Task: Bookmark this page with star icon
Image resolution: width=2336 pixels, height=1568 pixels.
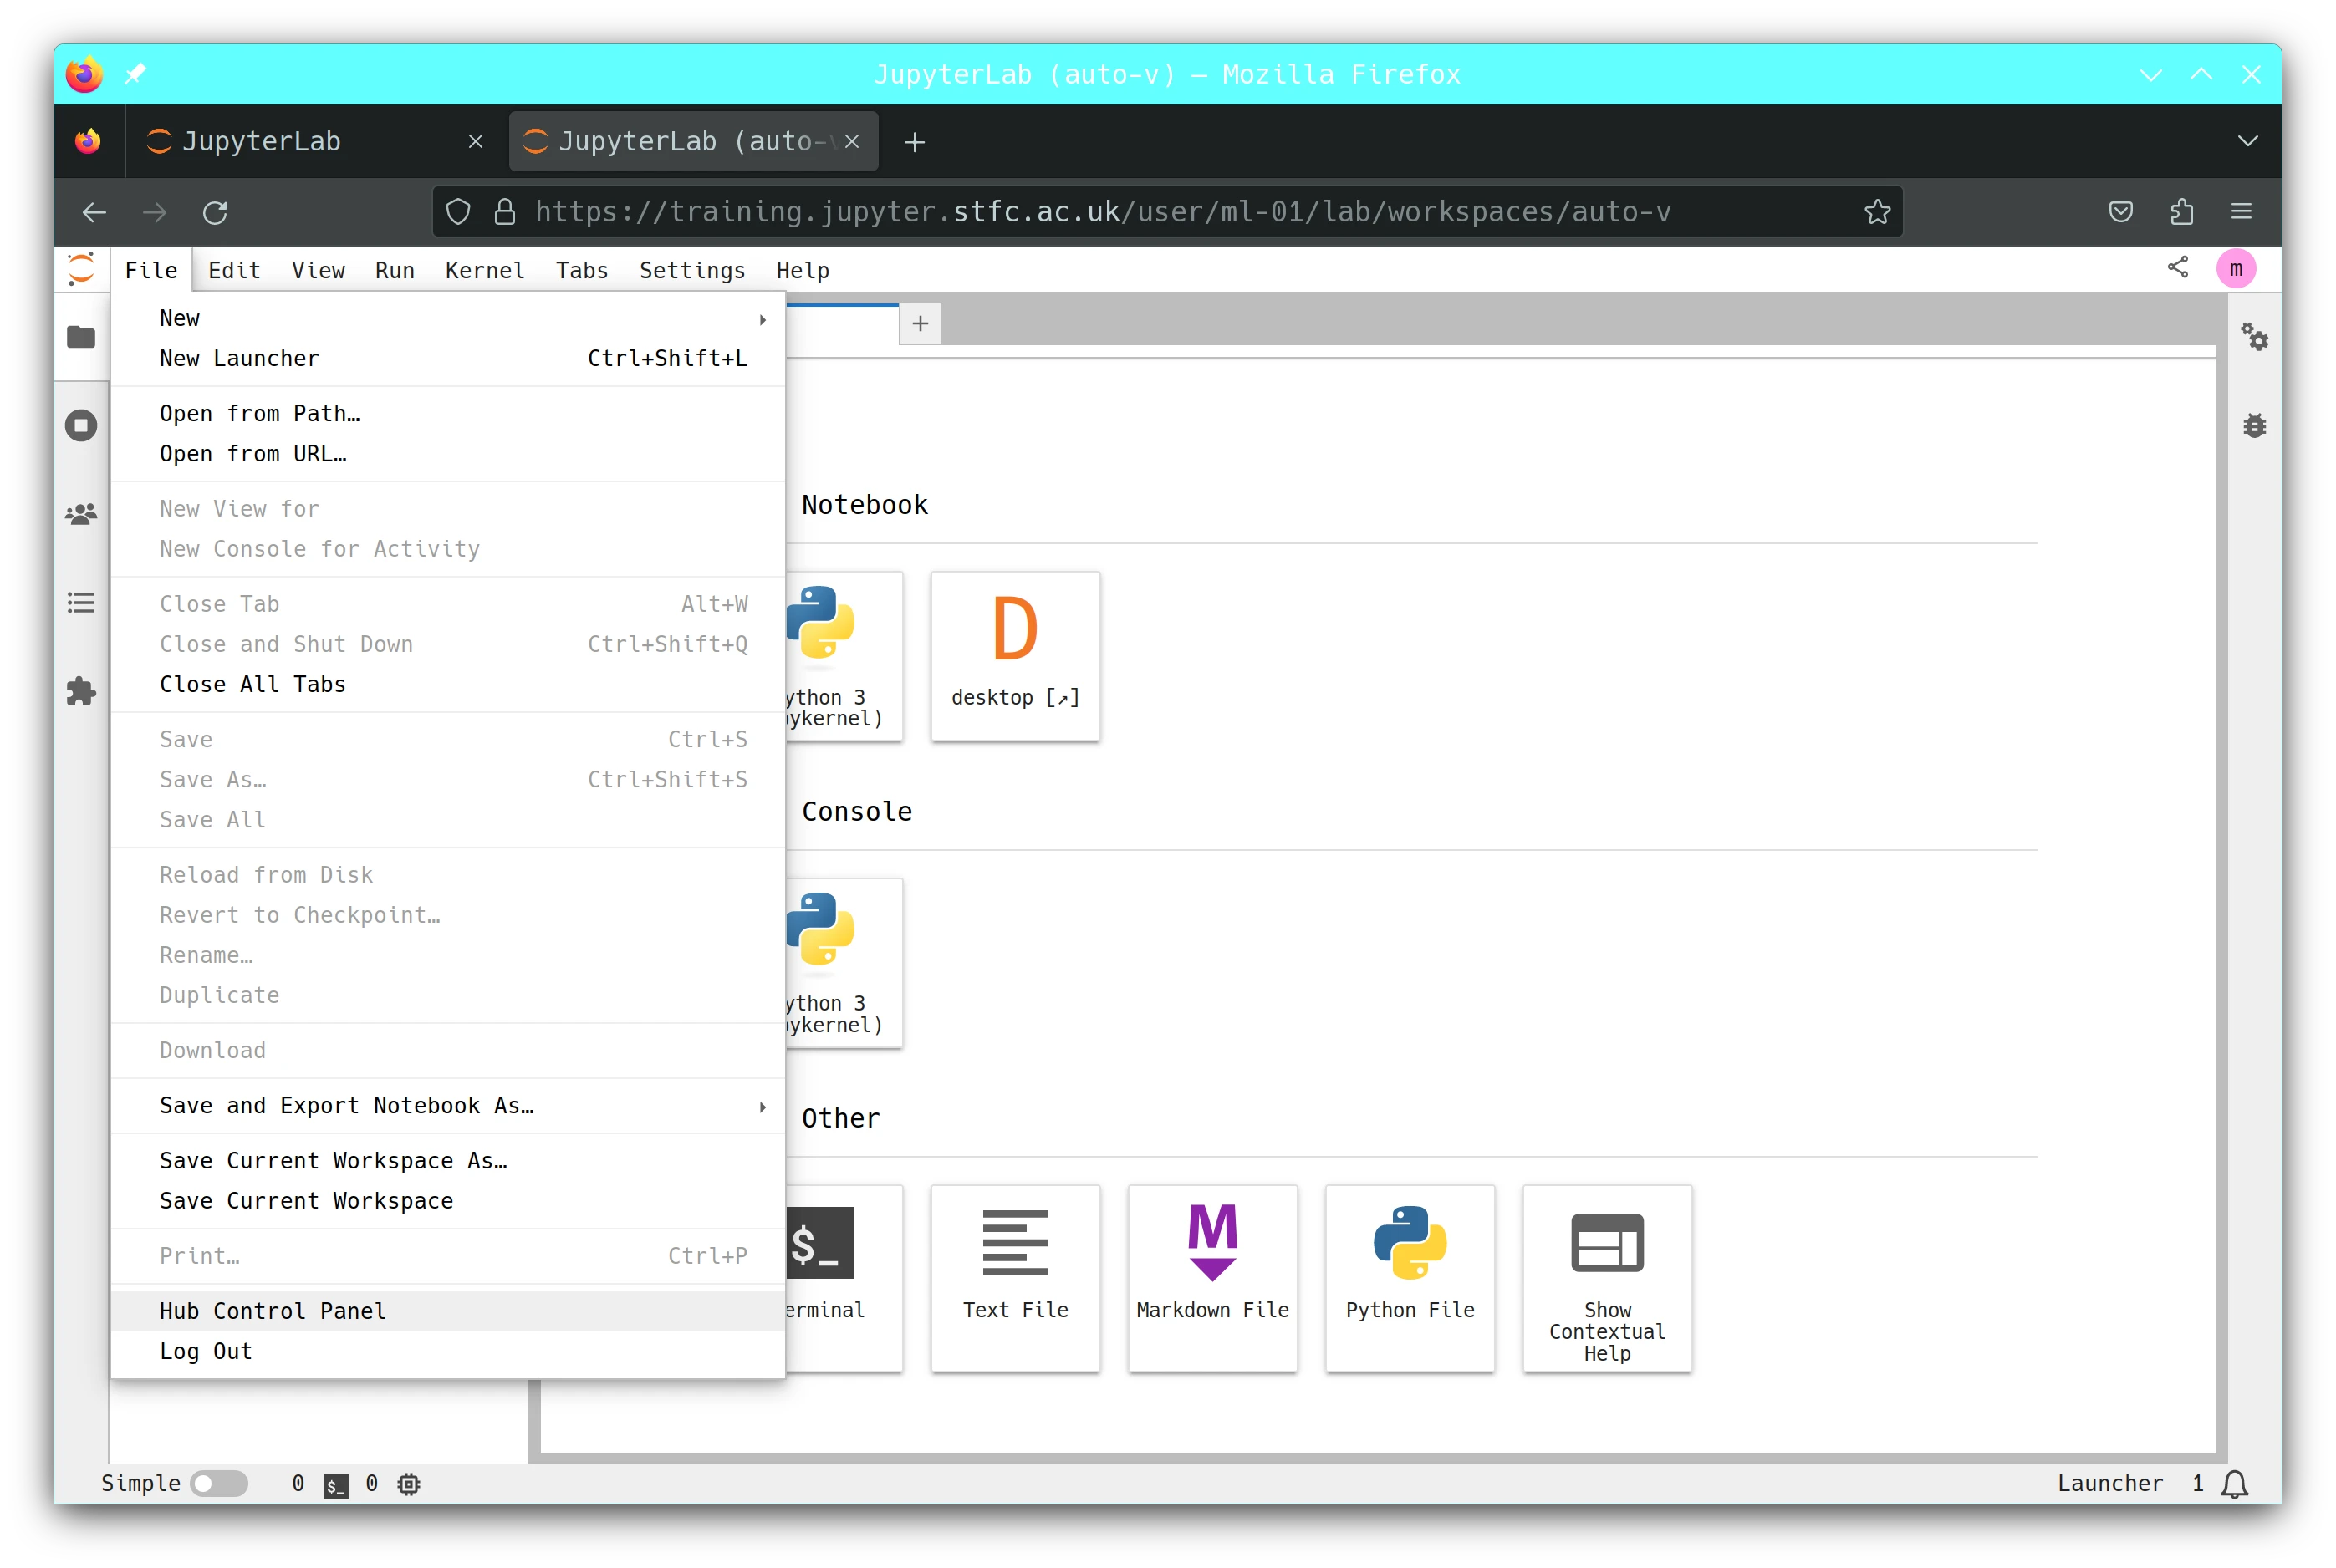Action: [x=1877, y=212]
